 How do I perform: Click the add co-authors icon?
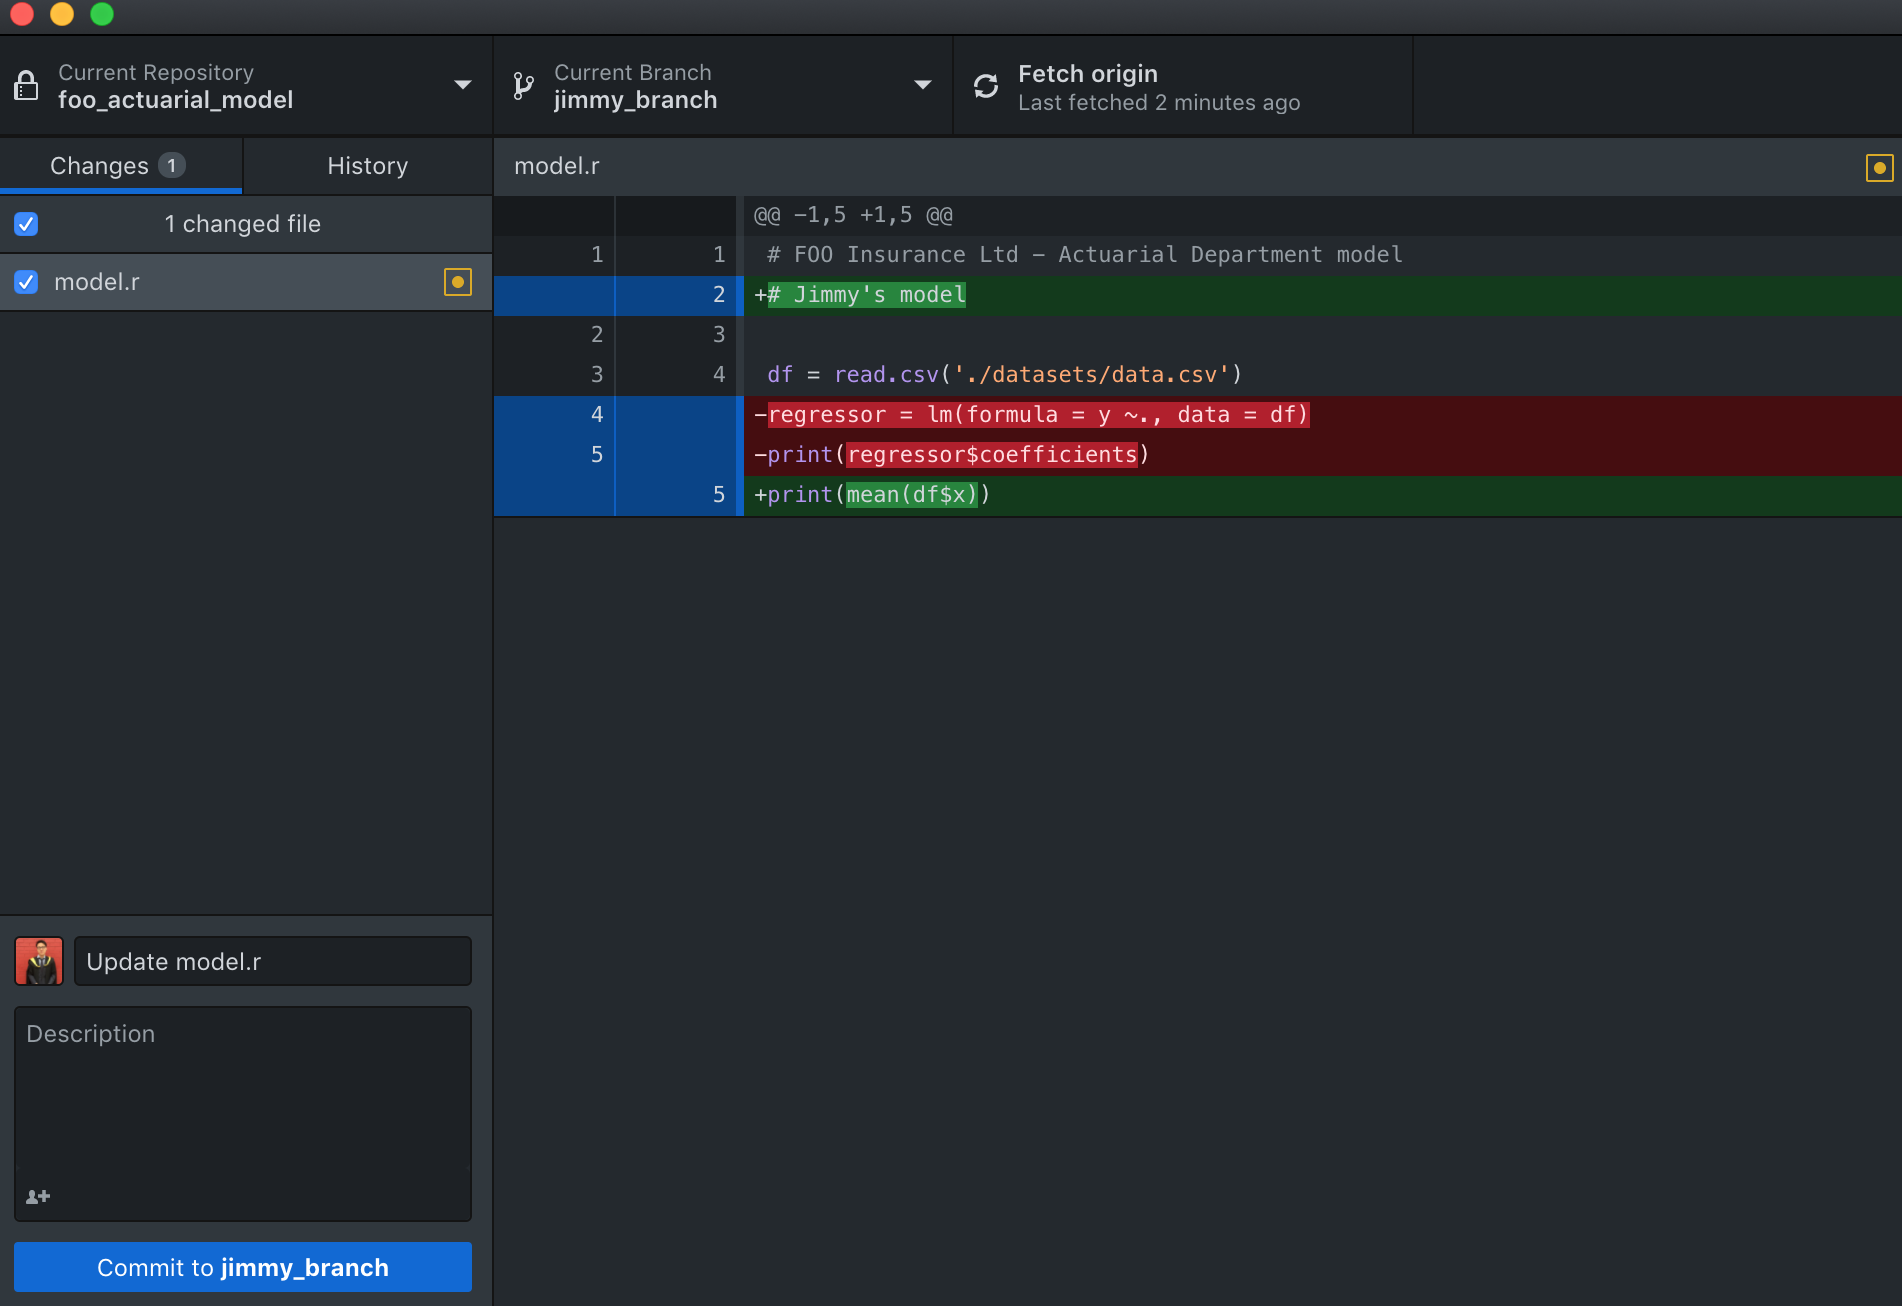point(38,1197)
